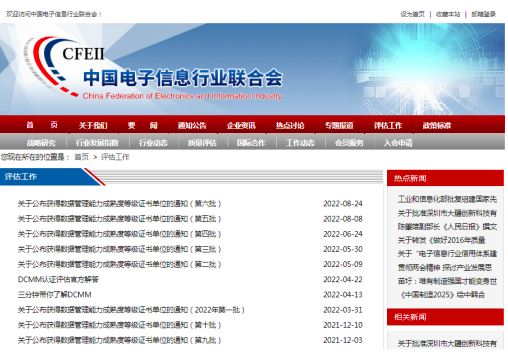Image resolution: width=508 pixels, height=360 pixels.
Task: Open the 关于批准深圳市大疆 link under 相关新闻
Action: pyautogui.click(x=447, y=343)
